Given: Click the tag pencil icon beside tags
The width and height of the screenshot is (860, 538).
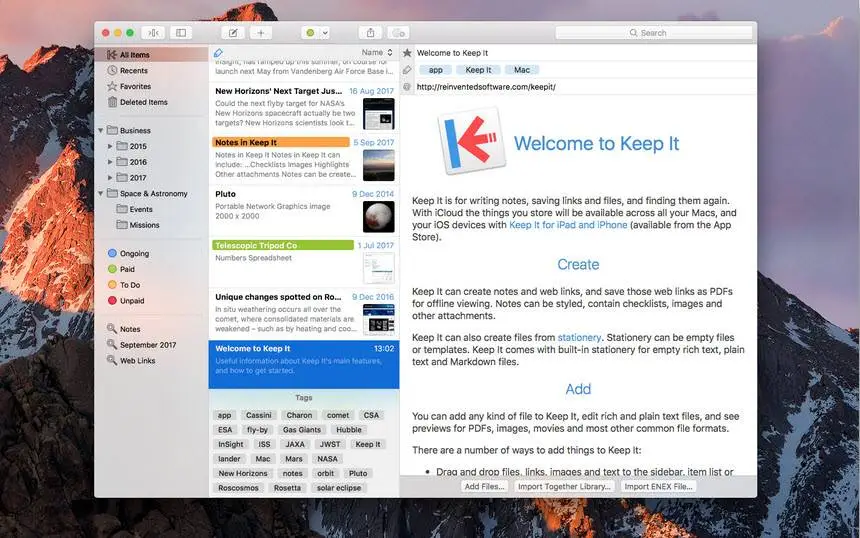Looking at the screenshot, I should [407, 70].
